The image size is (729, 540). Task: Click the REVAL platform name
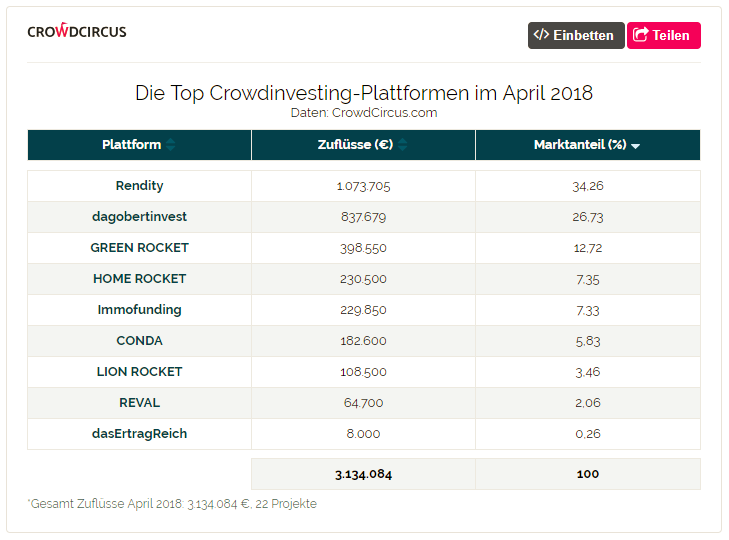point(139,403)
